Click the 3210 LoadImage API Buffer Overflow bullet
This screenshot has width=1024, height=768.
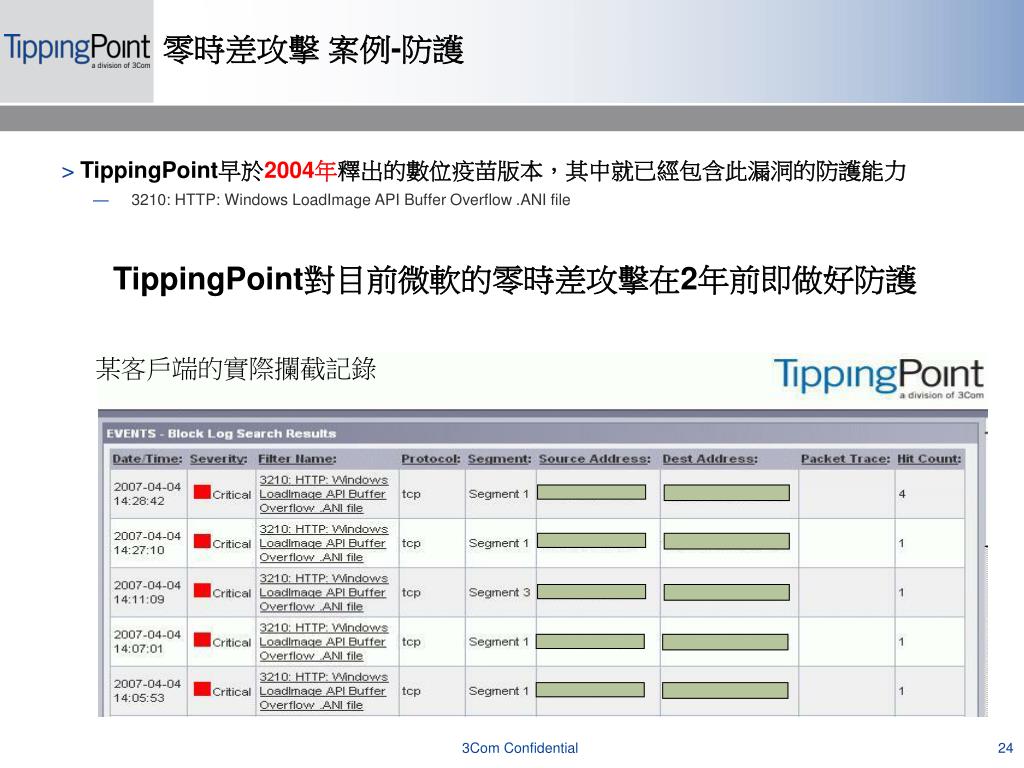tap(351, 200)
